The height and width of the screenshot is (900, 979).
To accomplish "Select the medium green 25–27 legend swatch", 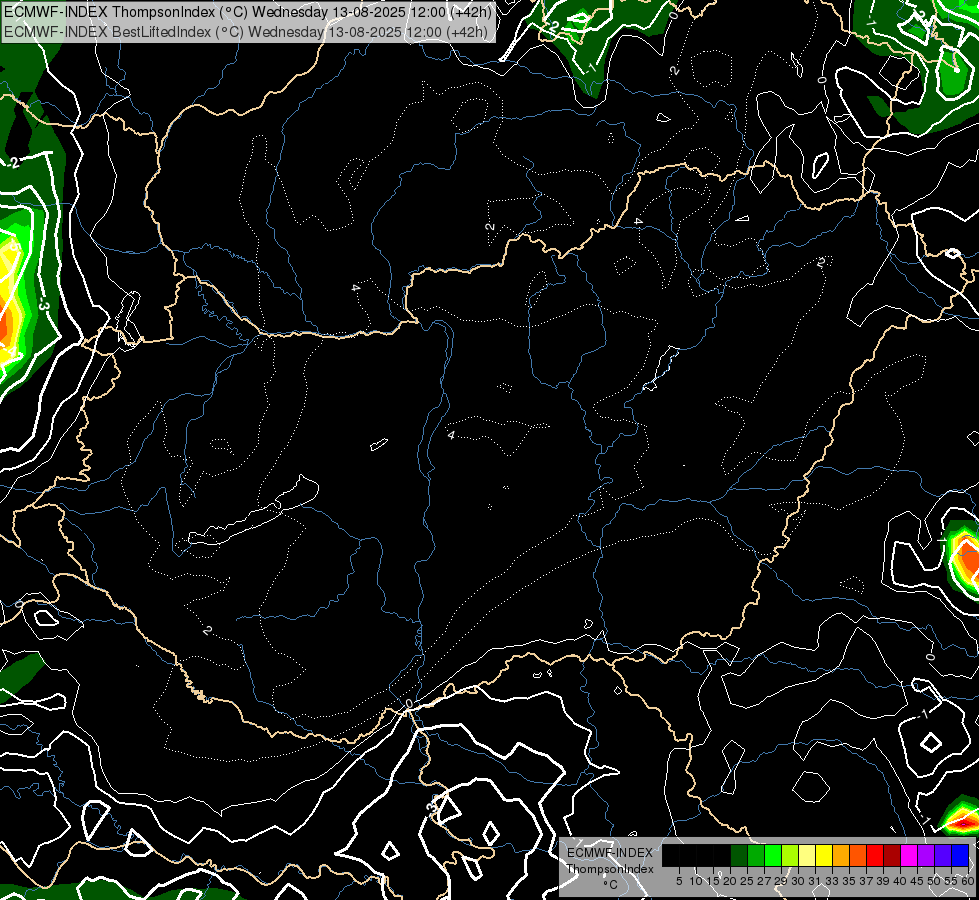I will click(x=755, y=855).
